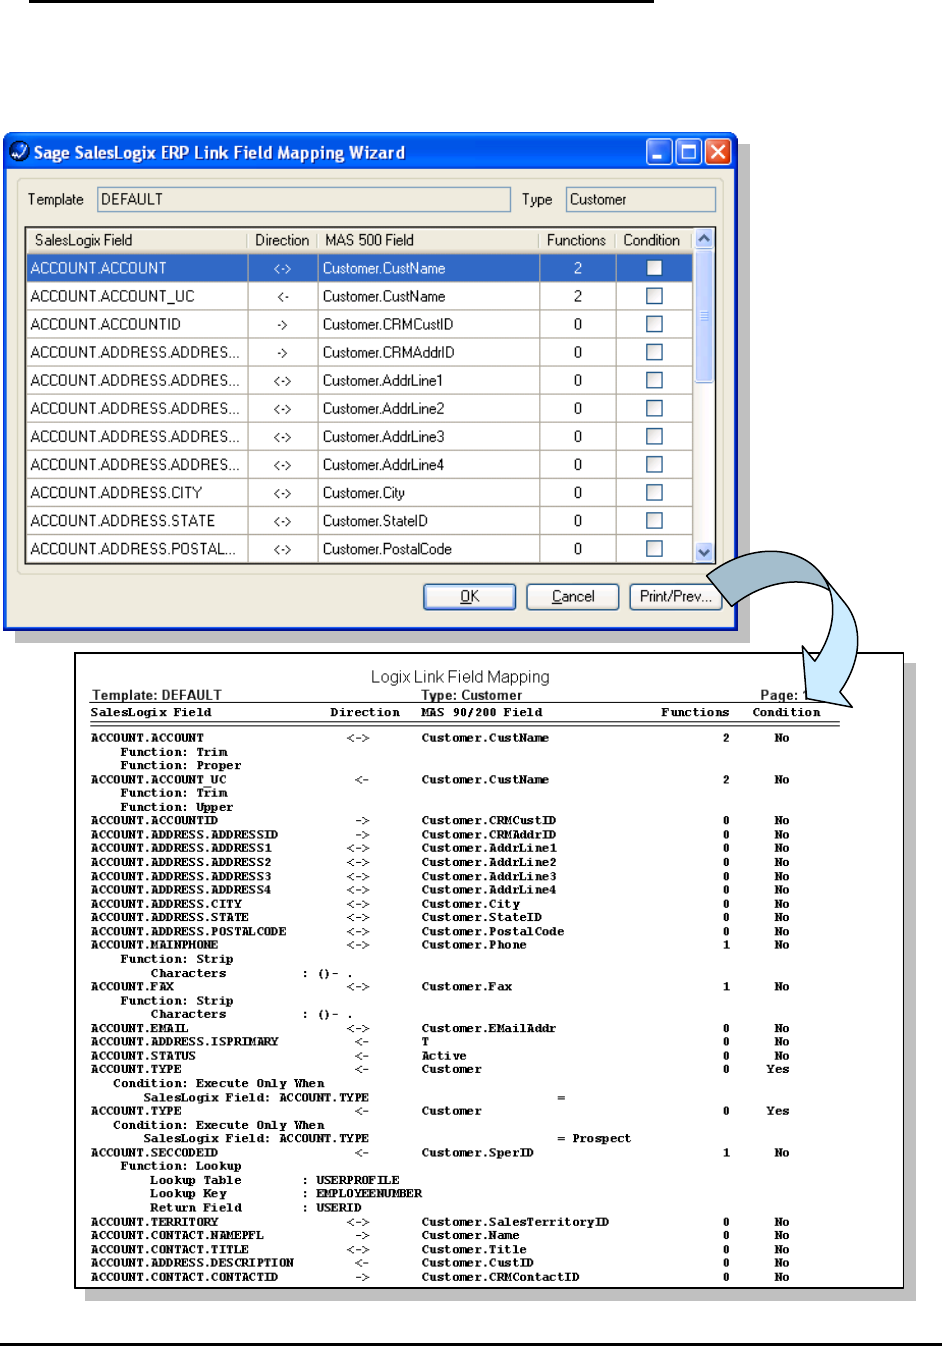Sort by SalesLogix Field column header

click(x=136, y=240)
